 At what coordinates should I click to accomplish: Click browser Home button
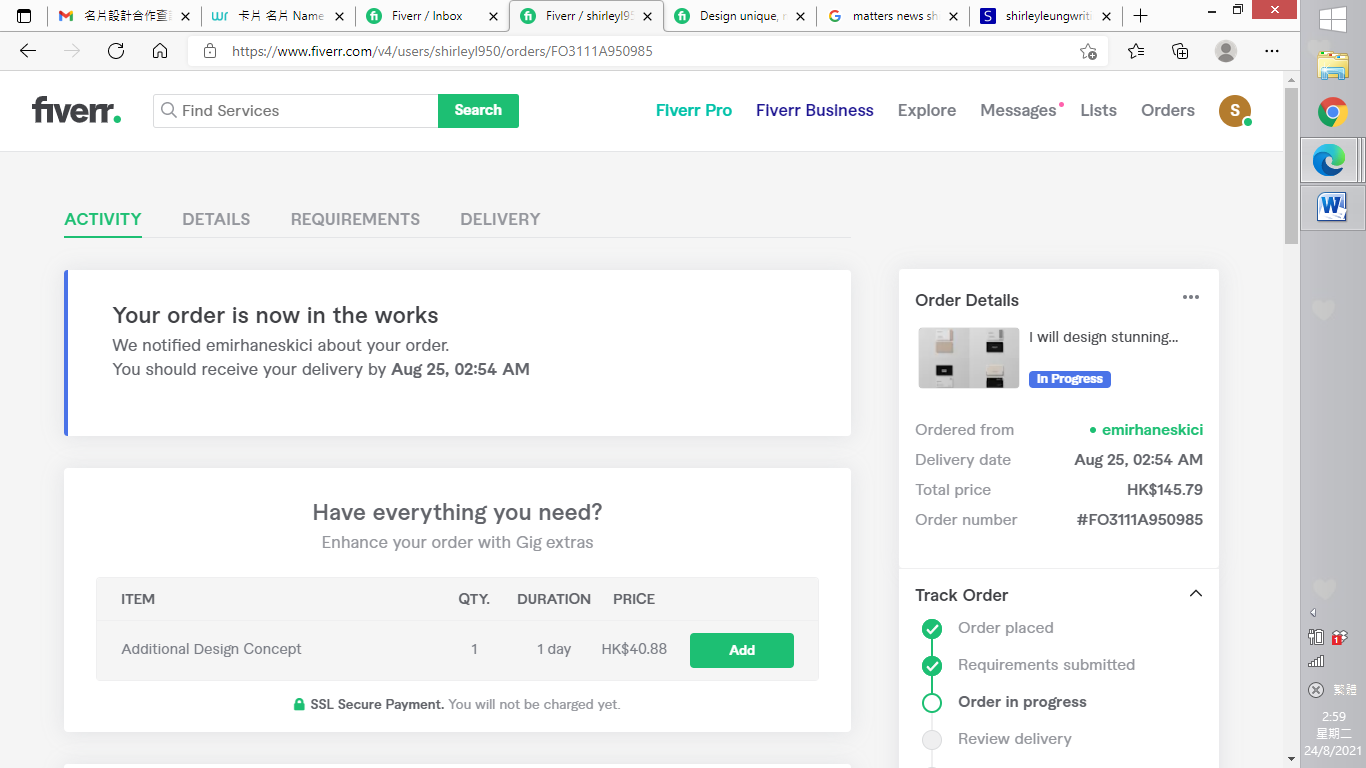pyautogui.click(x=160, y=51)
